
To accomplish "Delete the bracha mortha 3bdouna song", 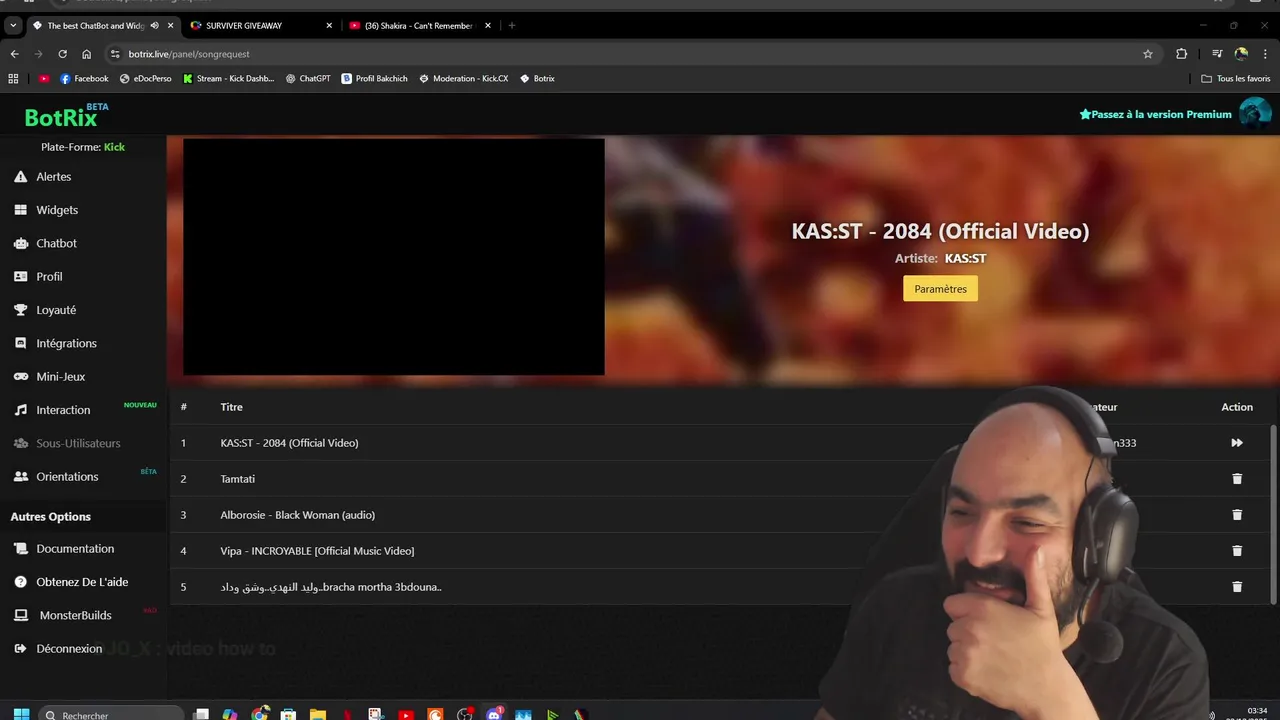I will 1237,587.
